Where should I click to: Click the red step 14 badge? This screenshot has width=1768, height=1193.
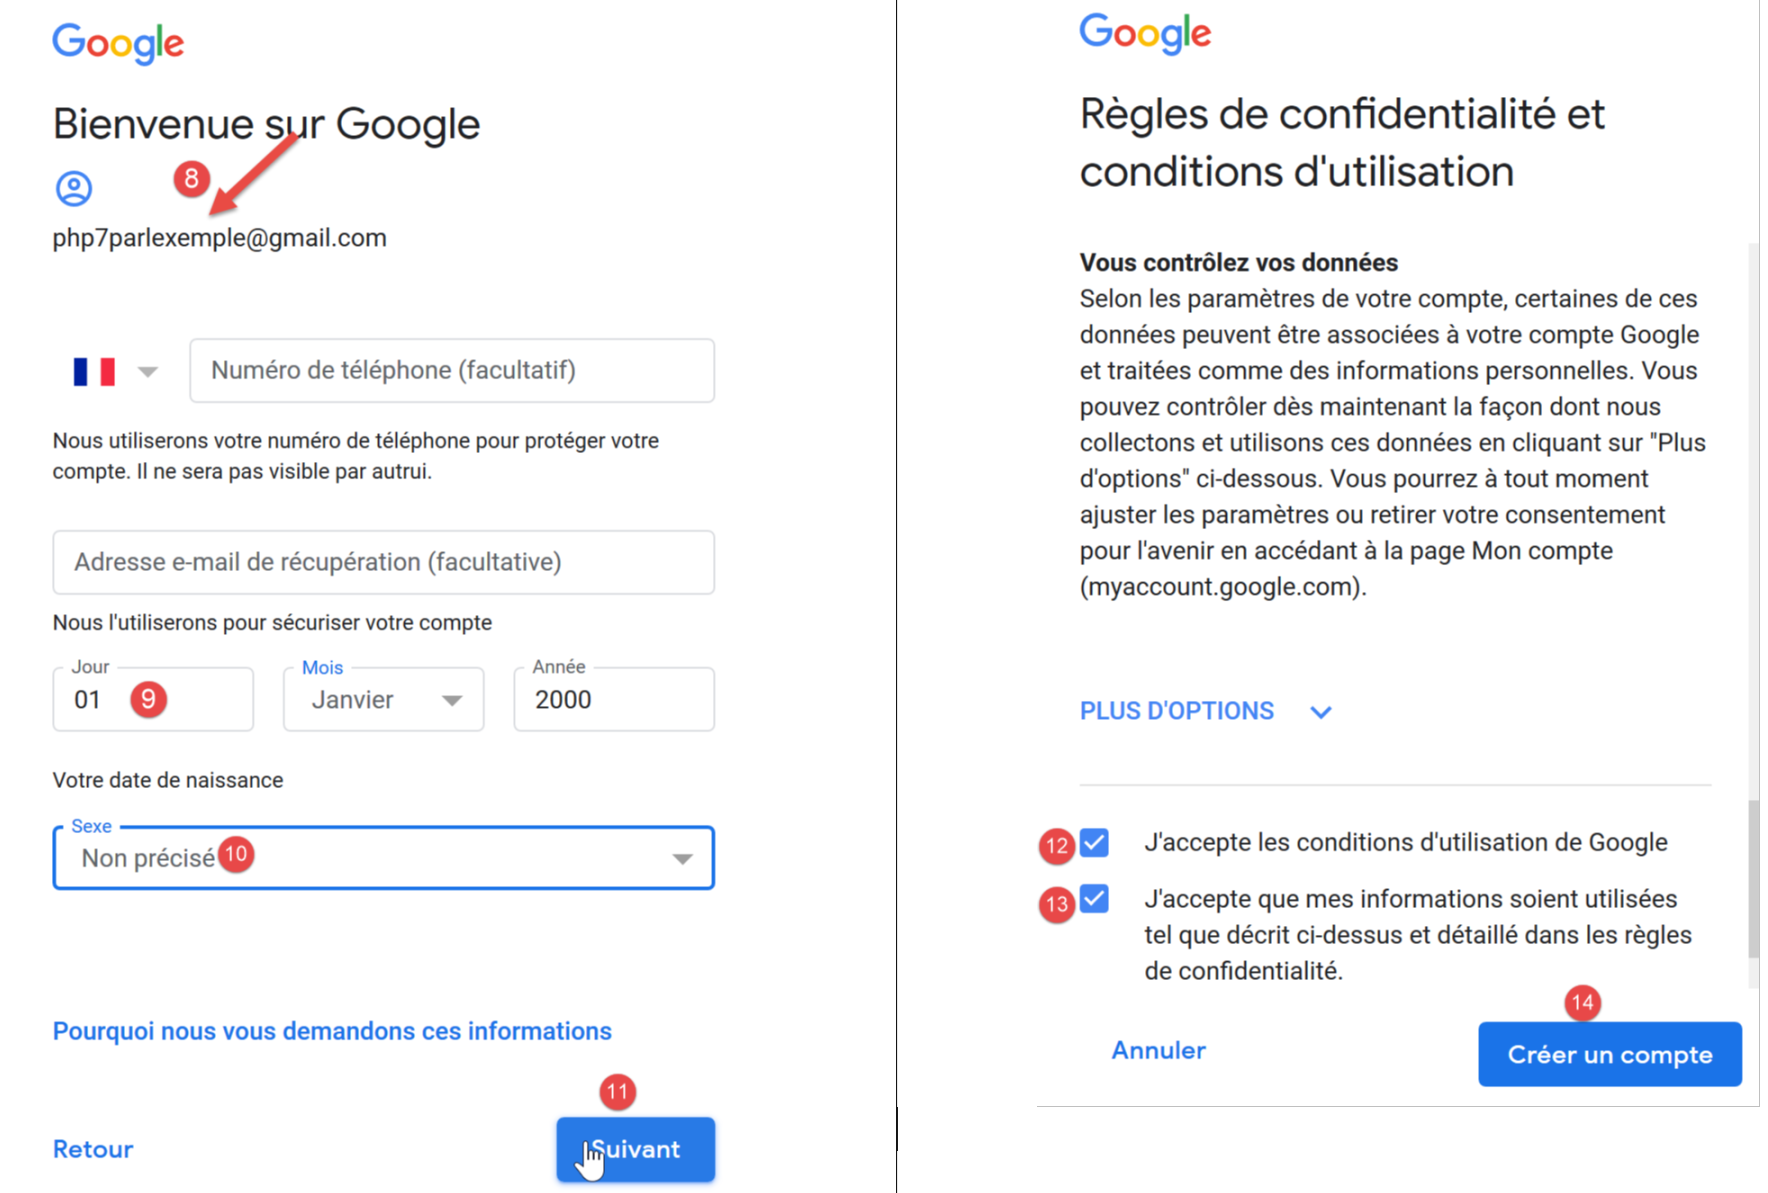1582,1002
